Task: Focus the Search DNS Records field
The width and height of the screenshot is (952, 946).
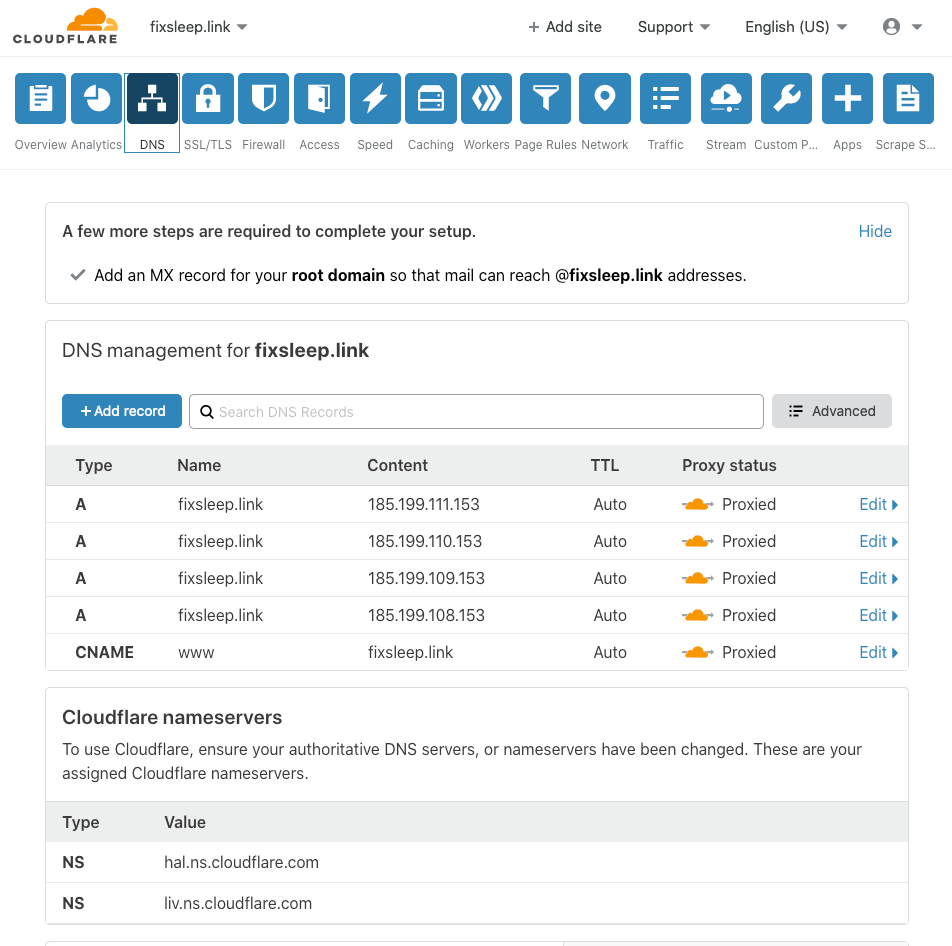Action: [476, 412]
